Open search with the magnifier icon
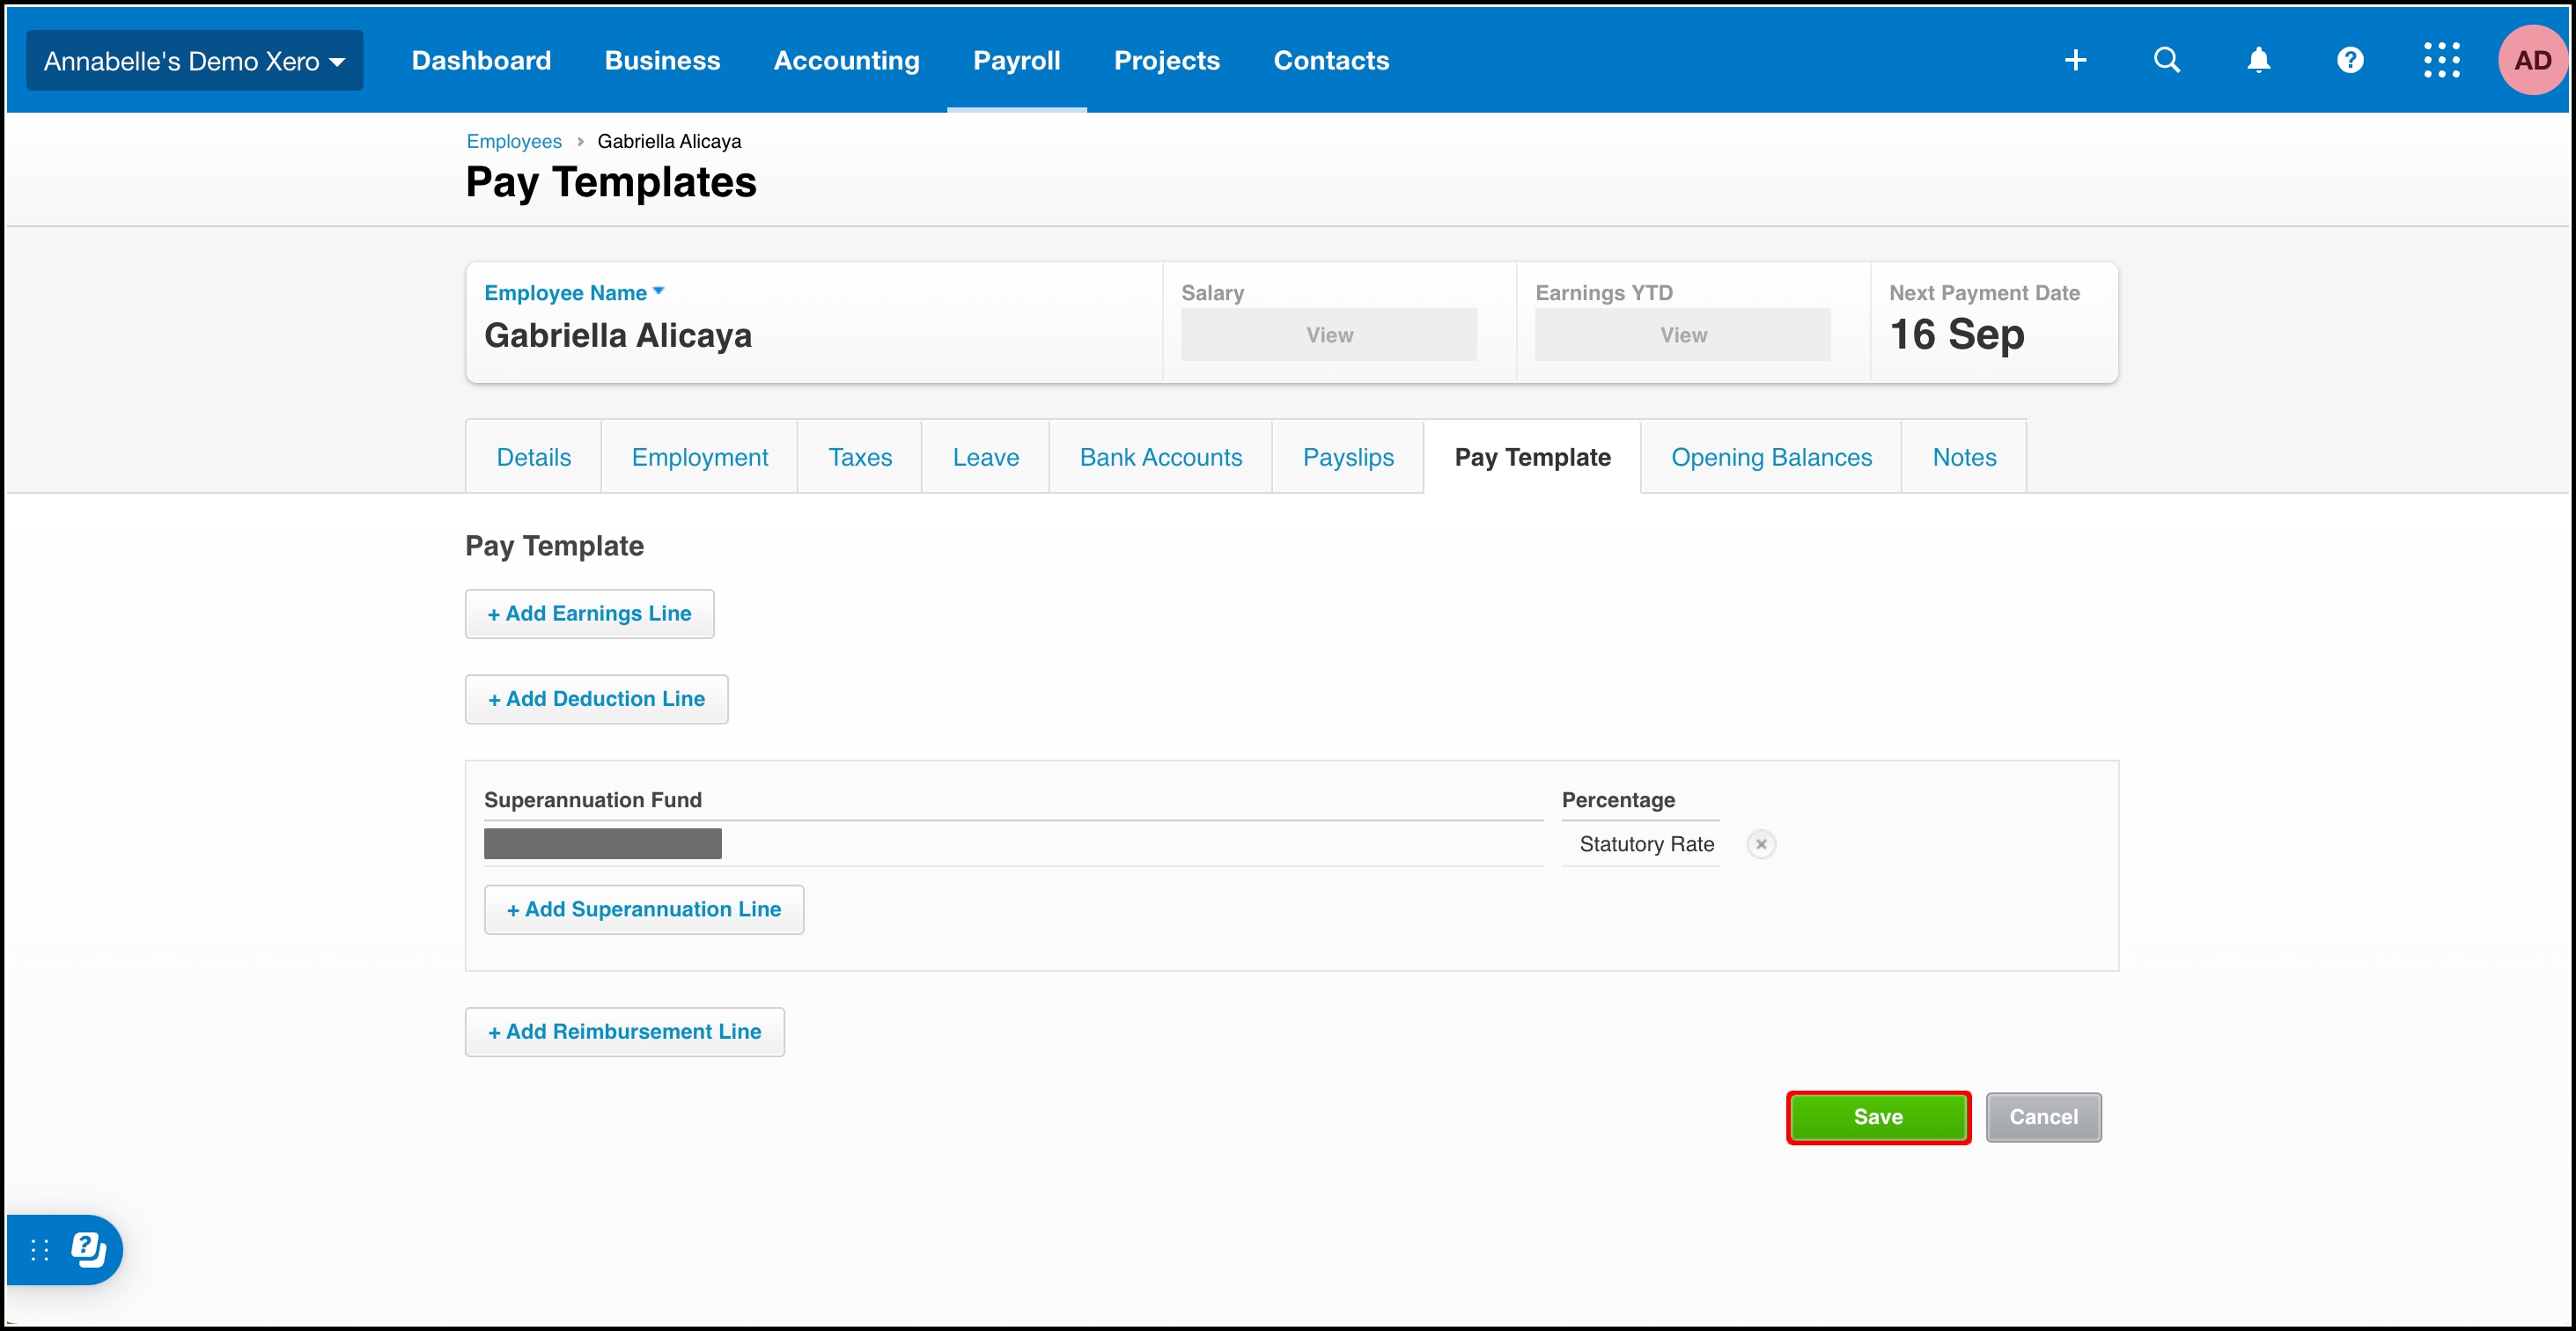2576x1331 pixels. [2166, 60]
